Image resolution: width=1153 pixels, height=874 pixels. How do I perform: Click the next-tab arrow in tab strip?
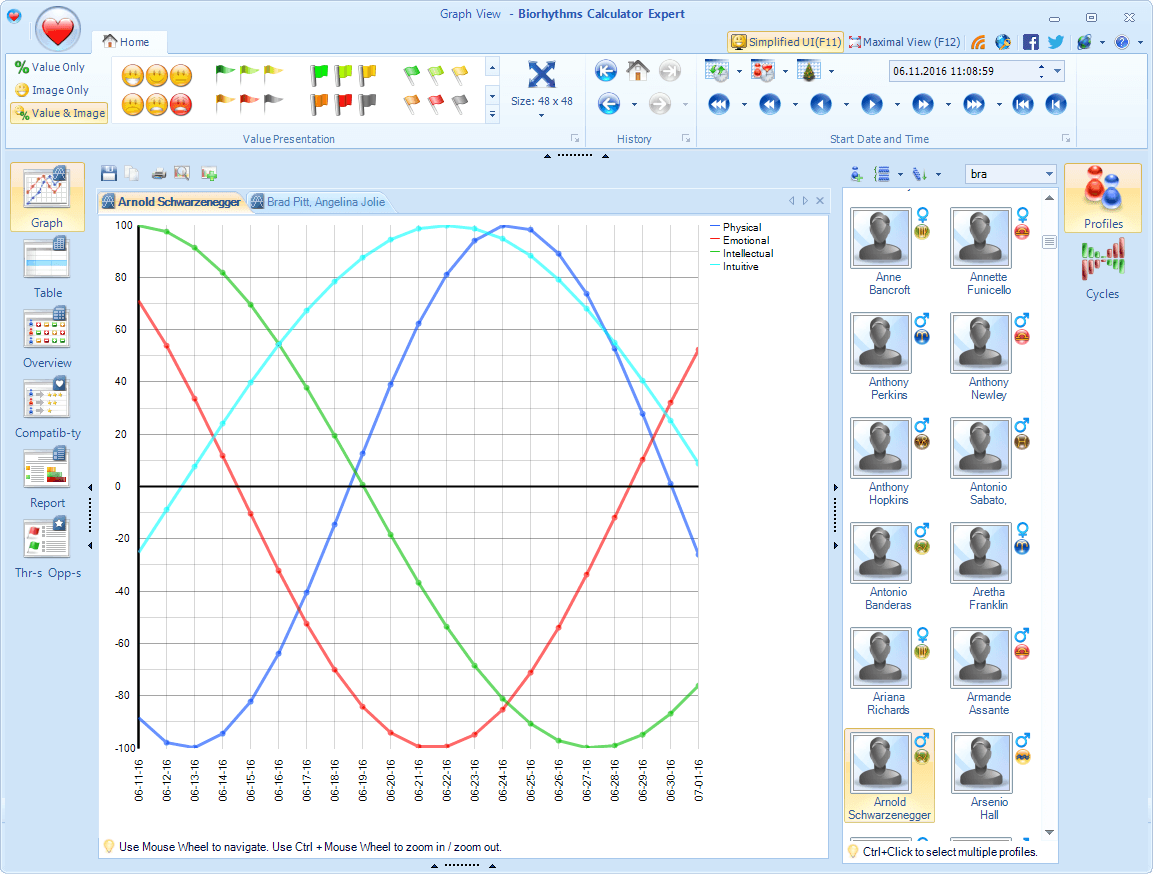click(805, 200)
